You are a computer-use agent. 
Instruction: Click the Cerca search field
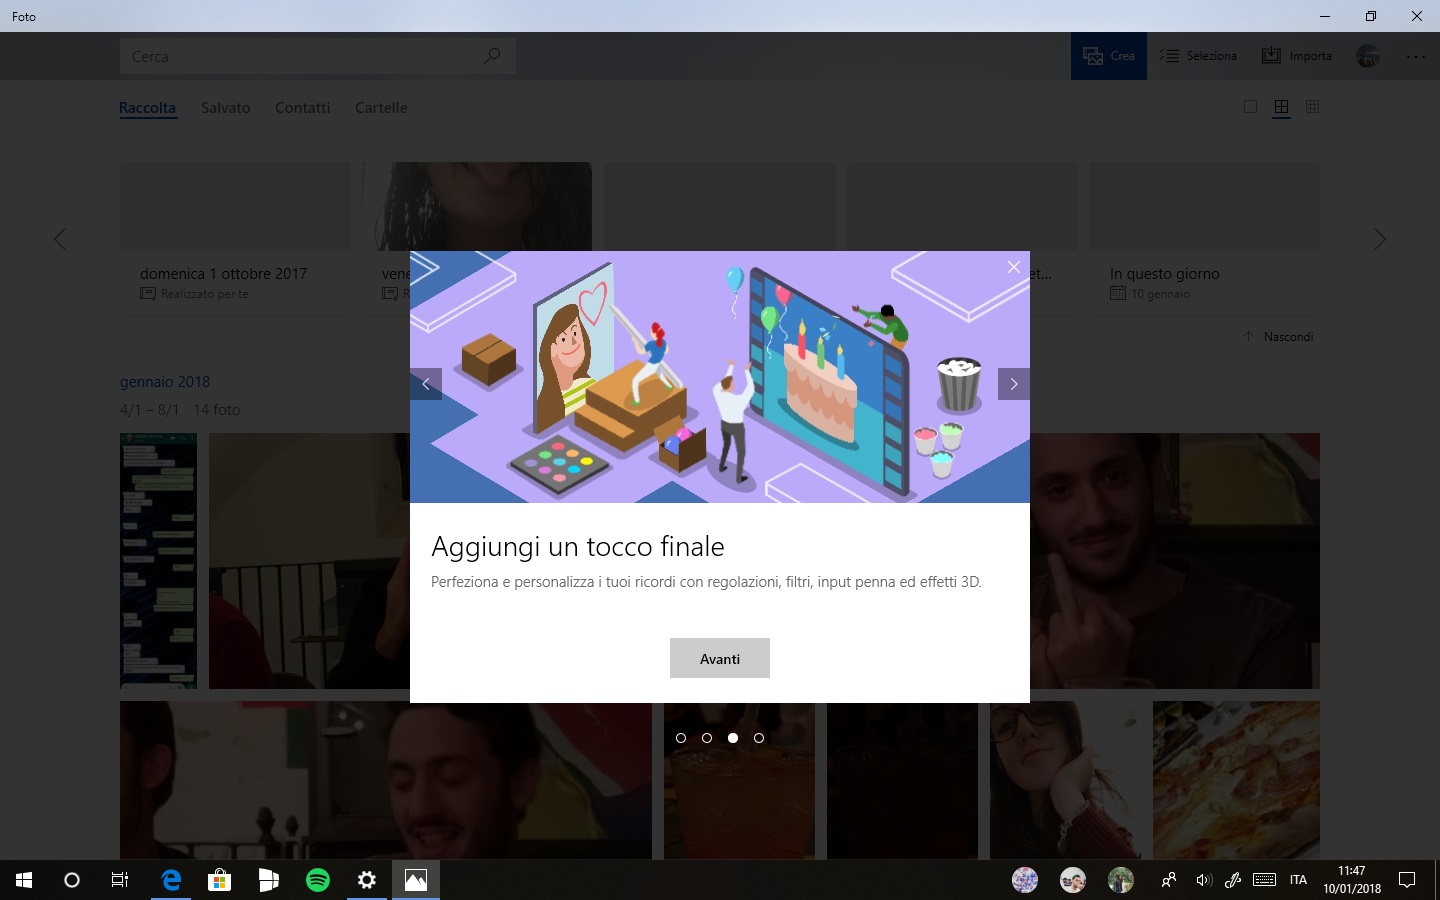tap(318, 56)
